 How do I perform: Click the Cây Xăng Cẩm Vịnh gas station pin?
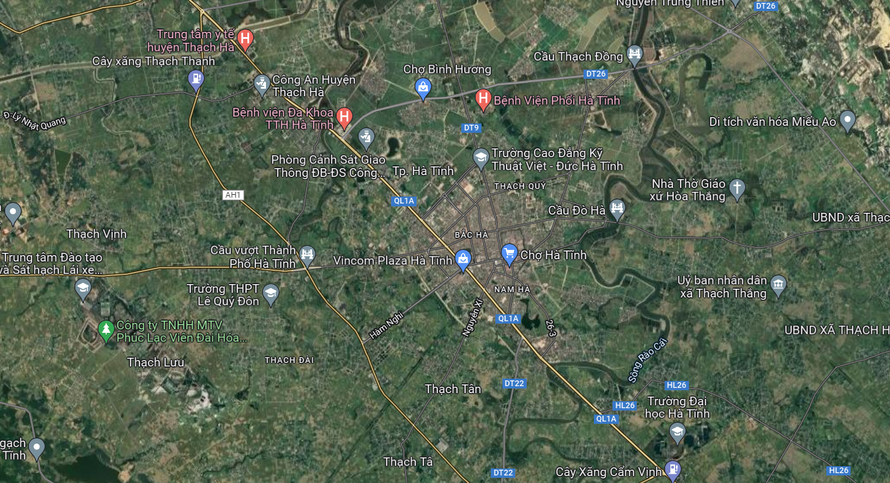(673, 469)
